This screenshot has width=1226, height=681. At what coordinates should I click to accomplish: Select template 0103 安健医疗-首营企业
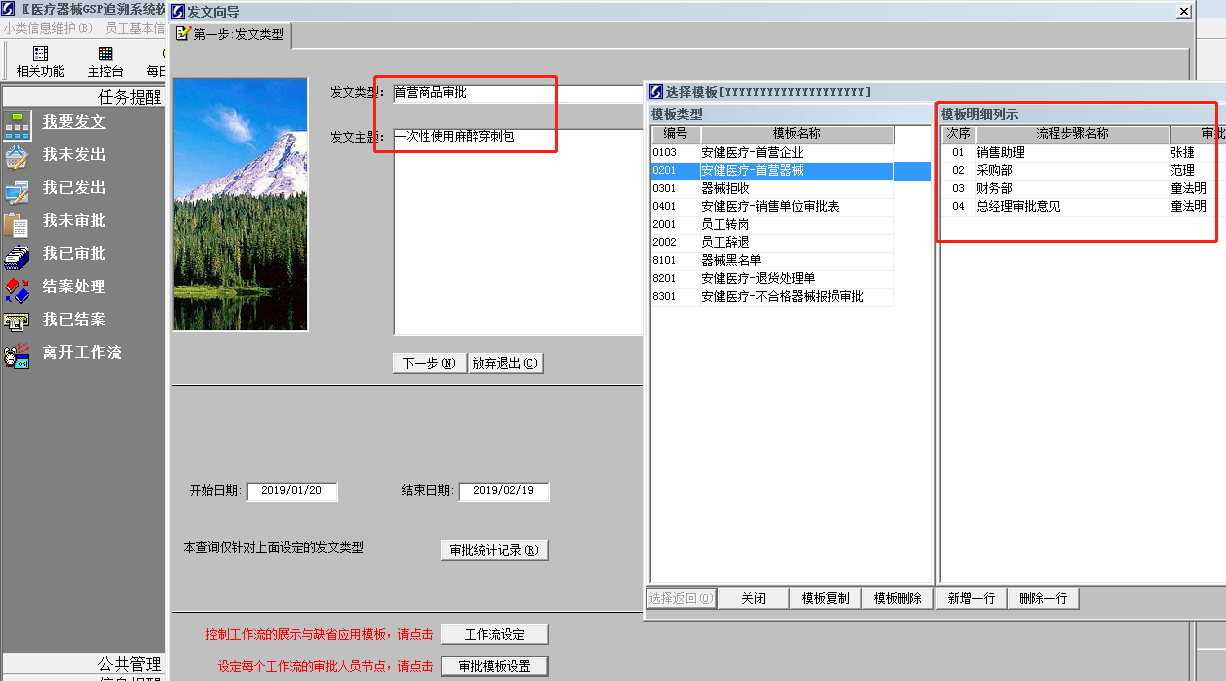pyautogui.click(x=772, y=153)
